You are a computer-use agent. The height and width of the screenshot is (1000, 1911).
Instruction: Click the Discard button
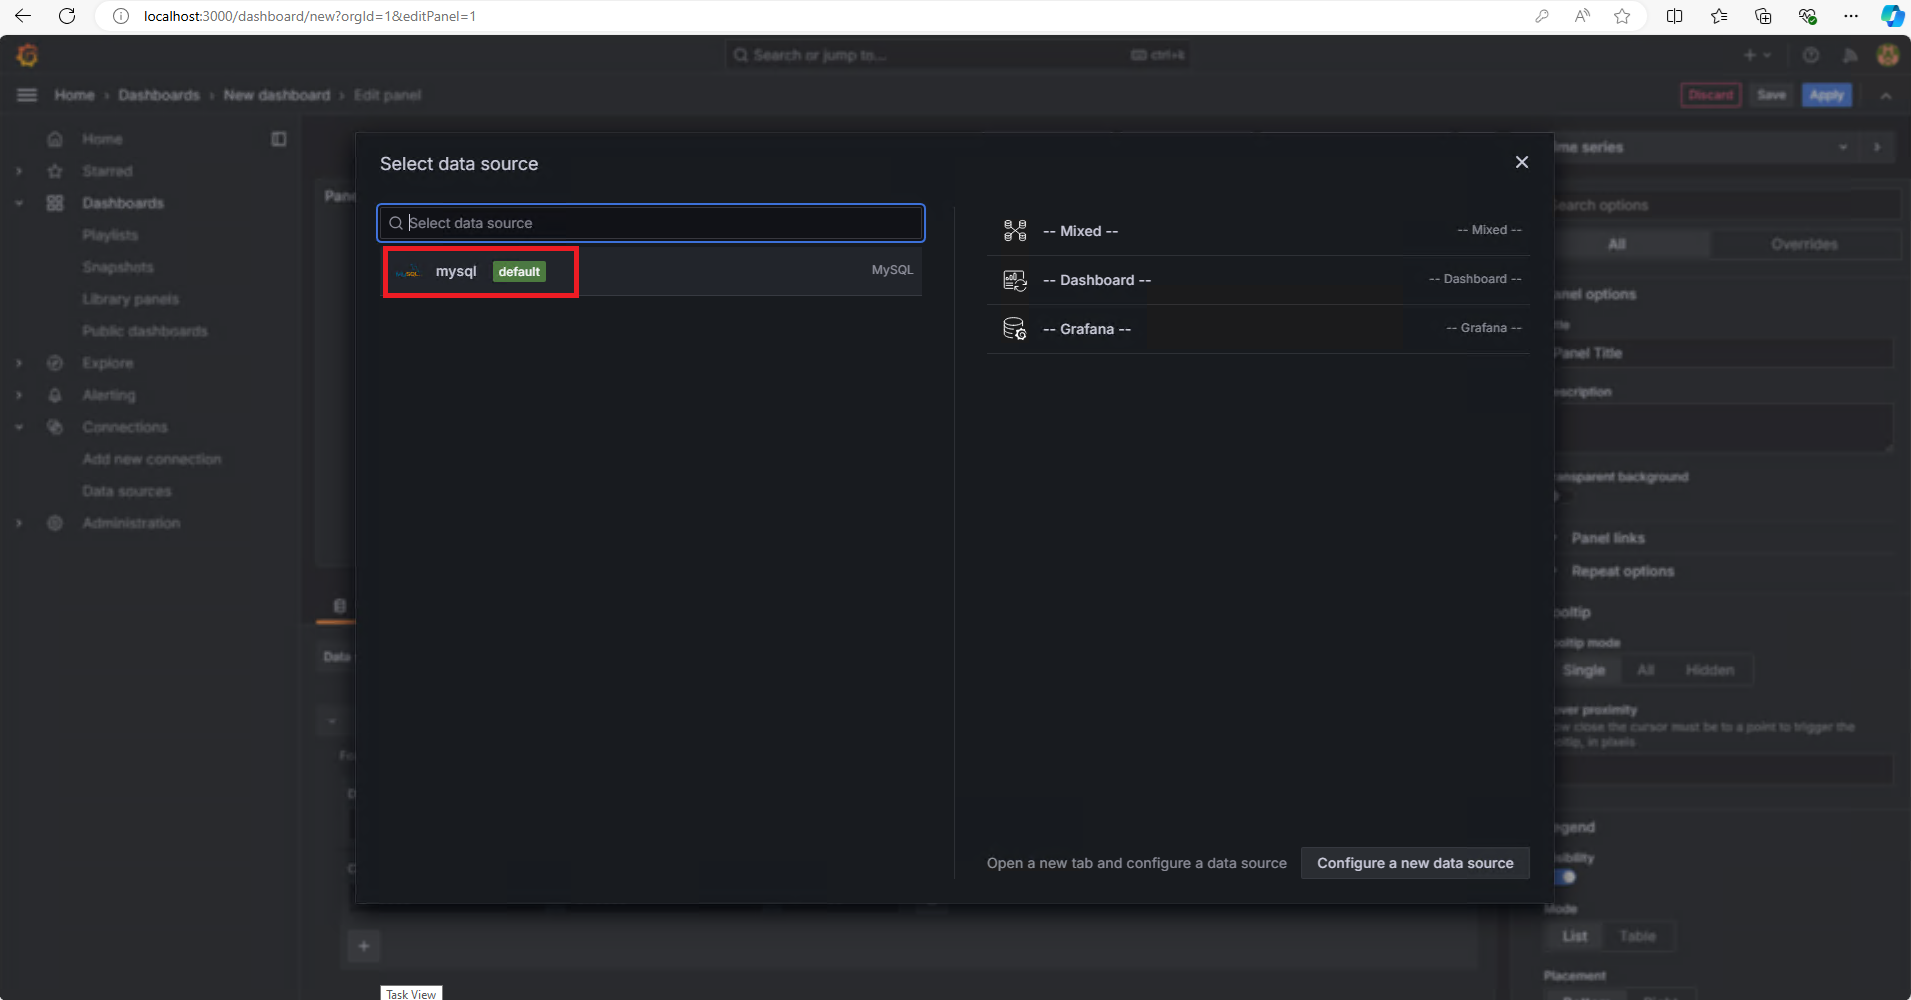pos(1711,95)
